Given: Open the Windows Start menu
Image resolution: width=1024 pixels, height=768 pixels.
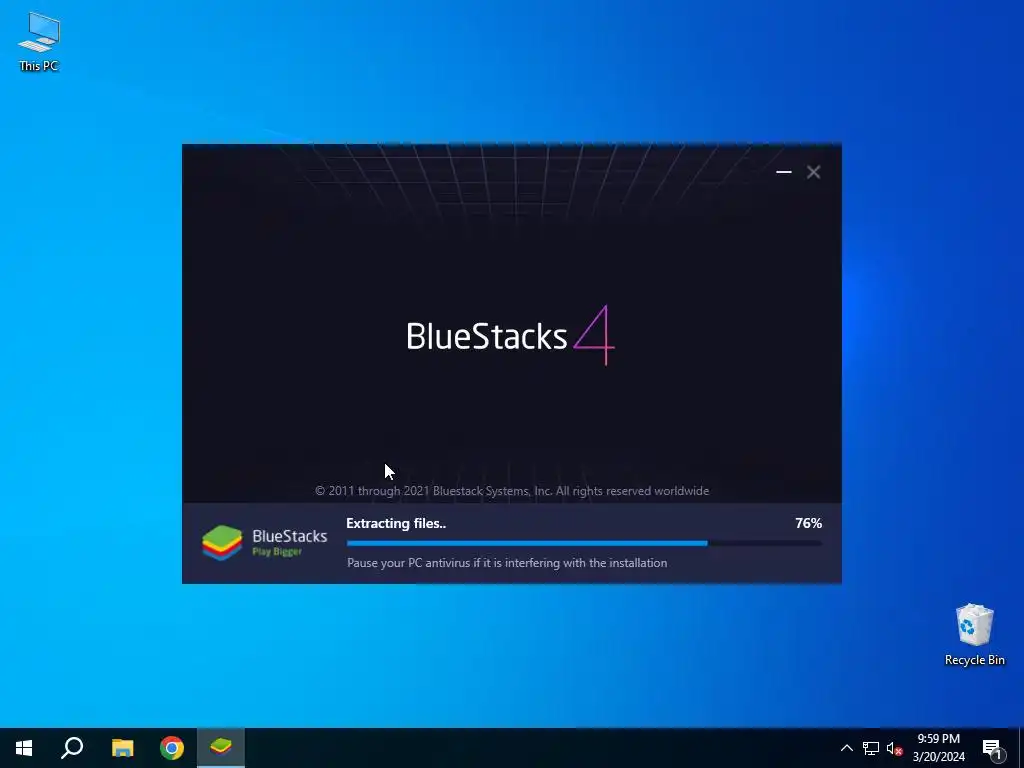Looking at the screenshot, I should coord(24,748).
